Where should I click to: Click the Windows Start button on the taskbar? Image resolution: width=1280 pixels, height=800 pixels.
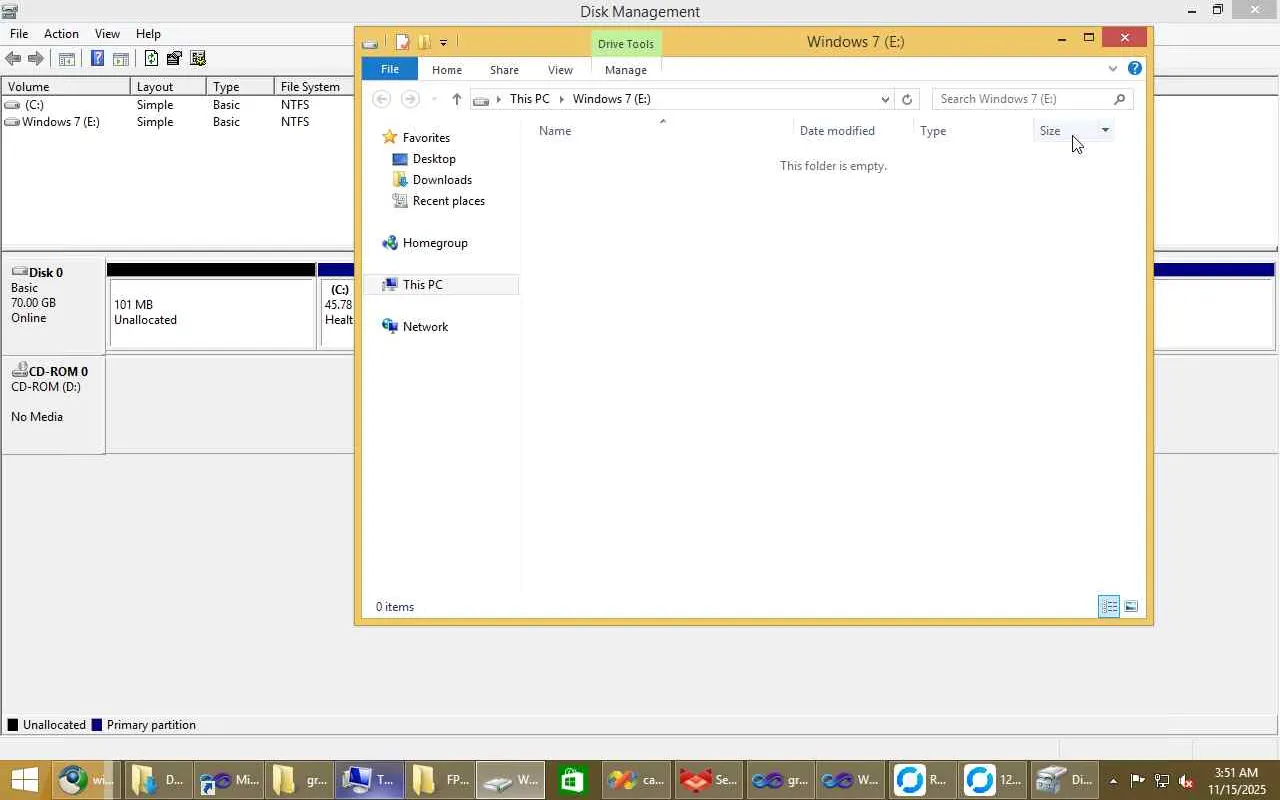coord(24,780)
